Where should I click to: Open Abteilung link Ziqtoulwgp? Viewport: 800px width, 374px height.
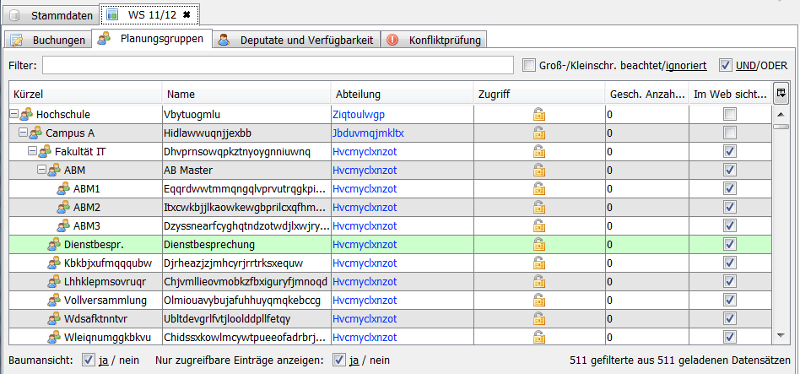[358, 115]
